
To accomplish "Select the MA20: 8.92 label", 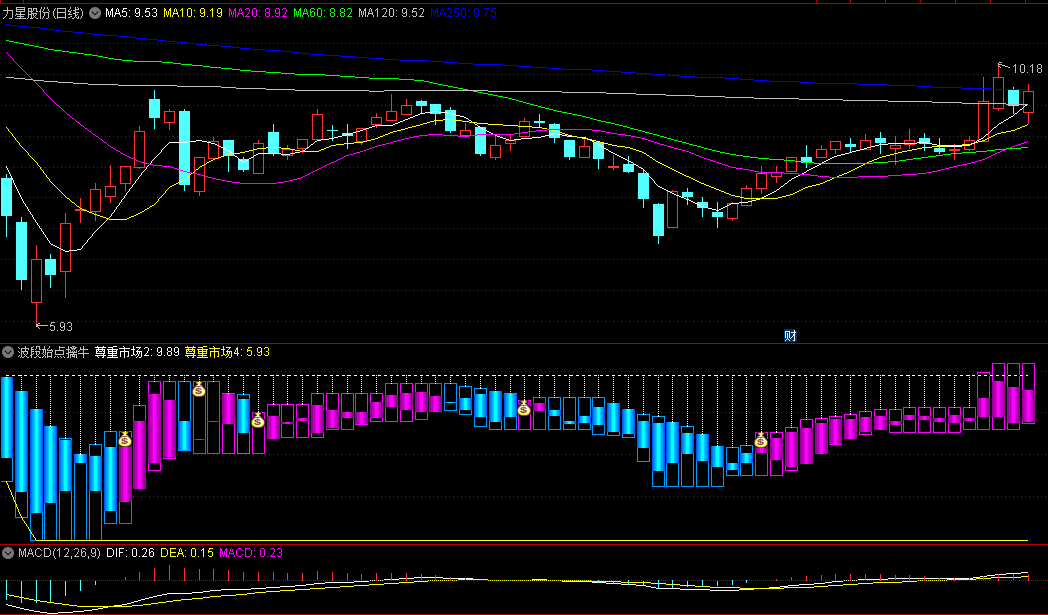I will click(x=258, y=12).
